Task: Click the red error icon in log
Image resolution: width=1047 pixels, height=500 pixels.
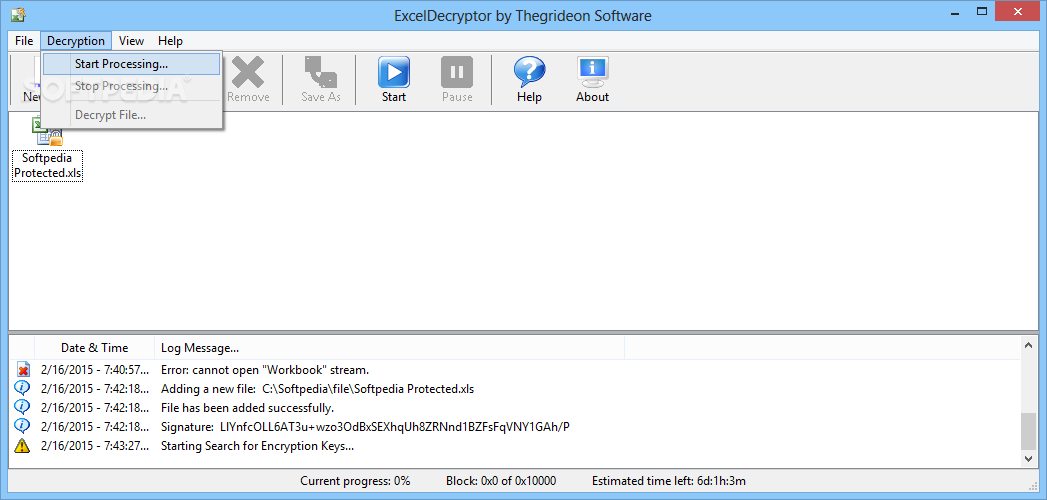Action: [23, 370]
